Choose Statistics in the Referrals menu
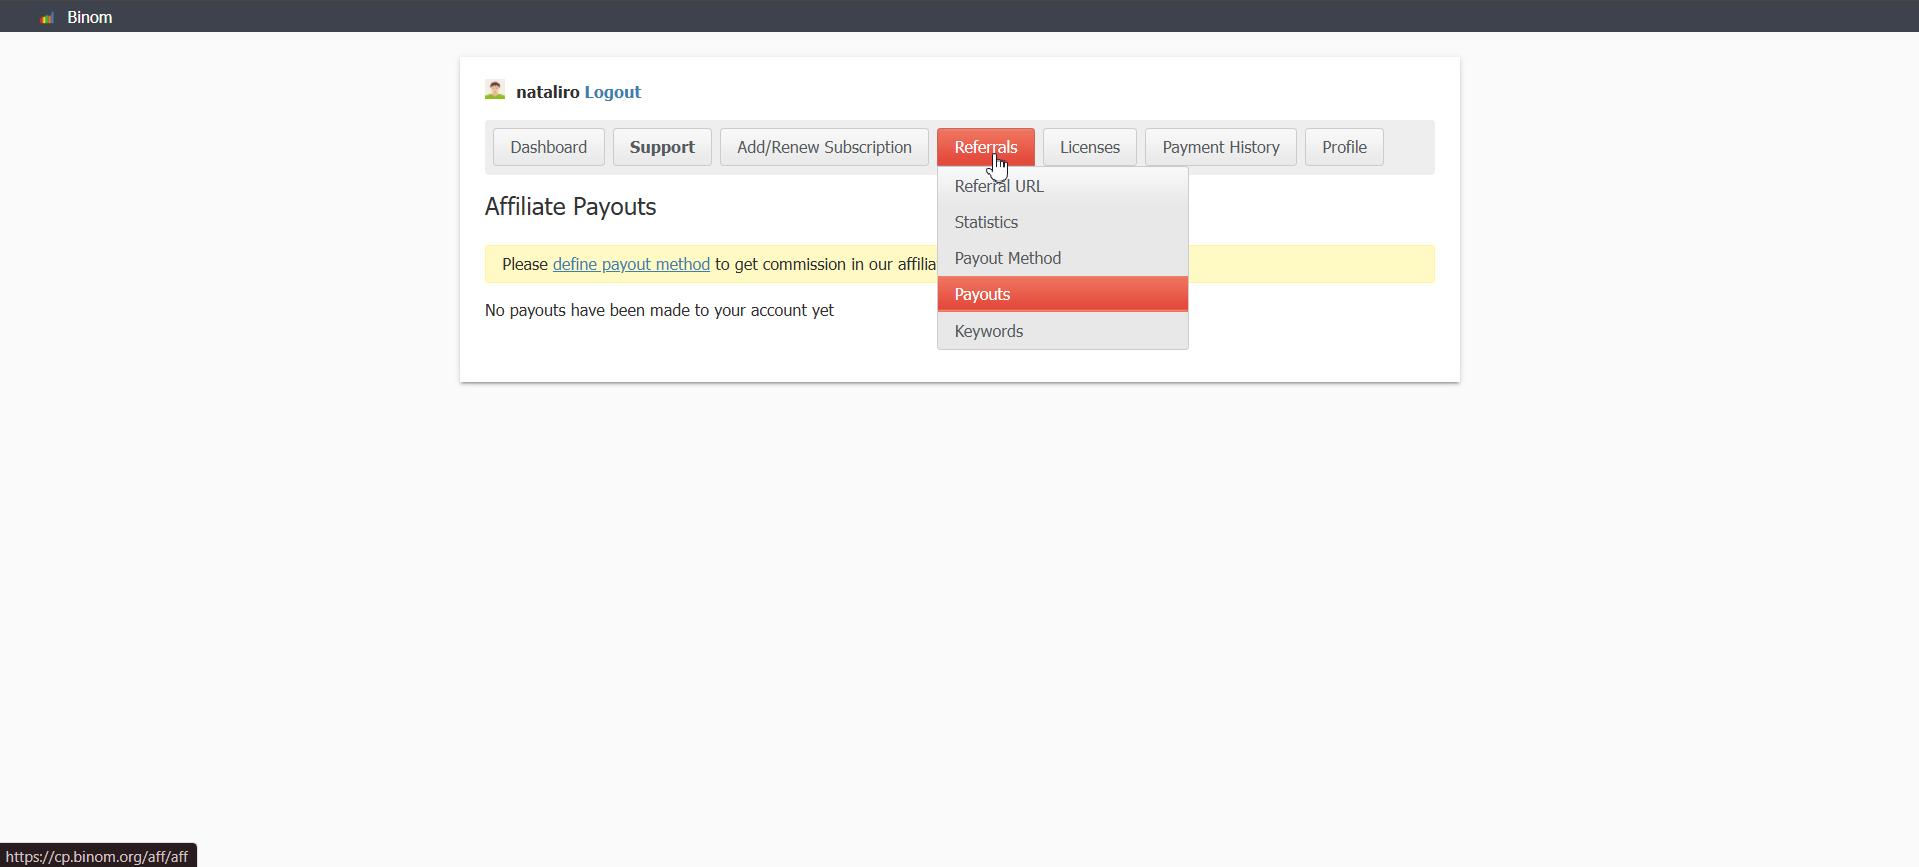The height and width of the screenshot is (867, 1919). (x=986, y=222)
